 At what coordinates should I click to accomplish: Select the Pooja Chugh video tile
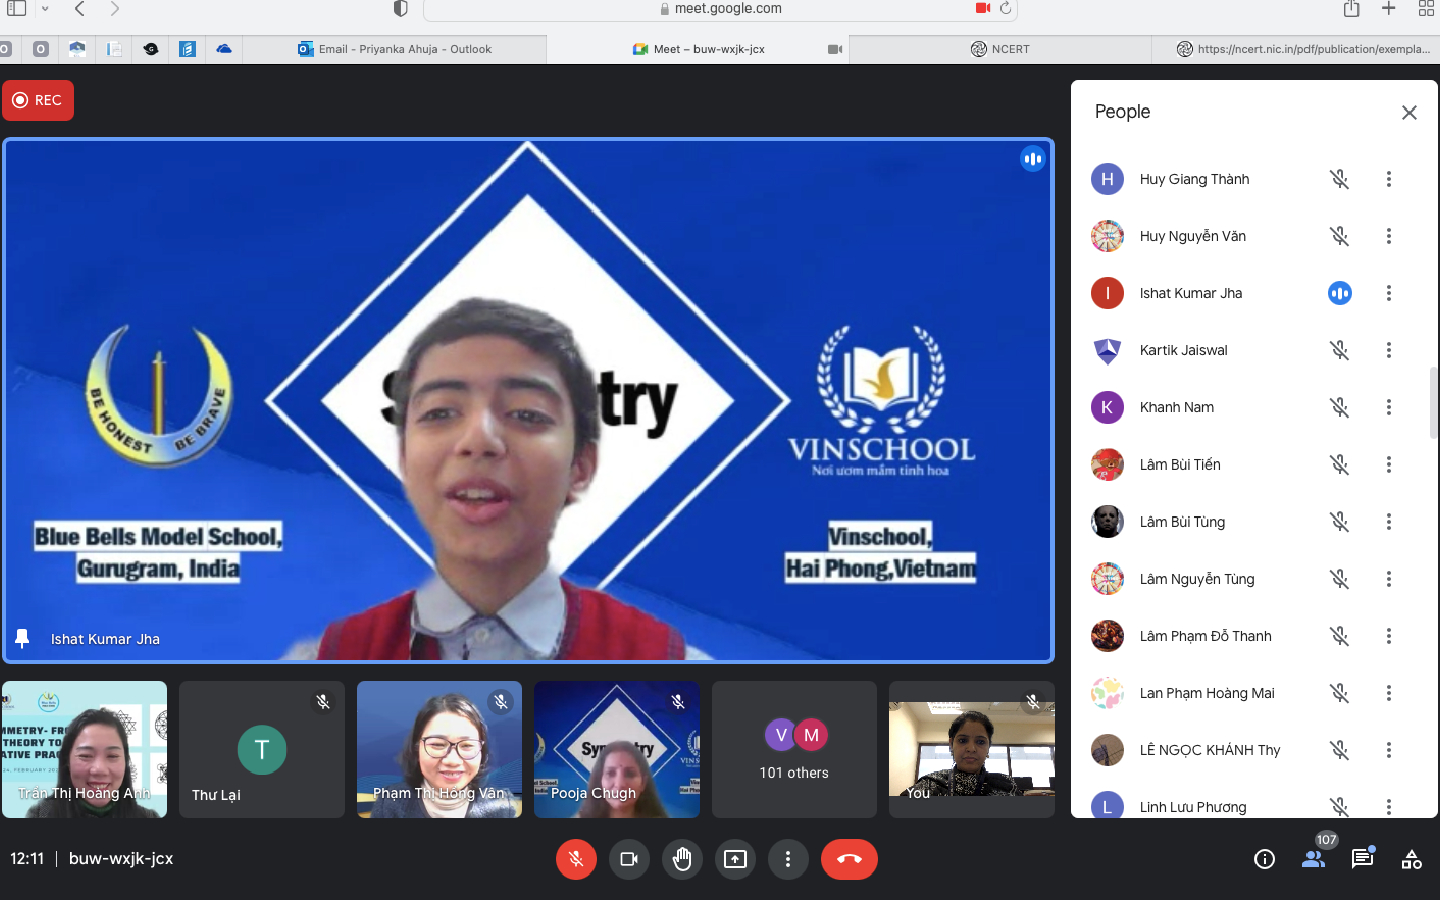point(617,749)
